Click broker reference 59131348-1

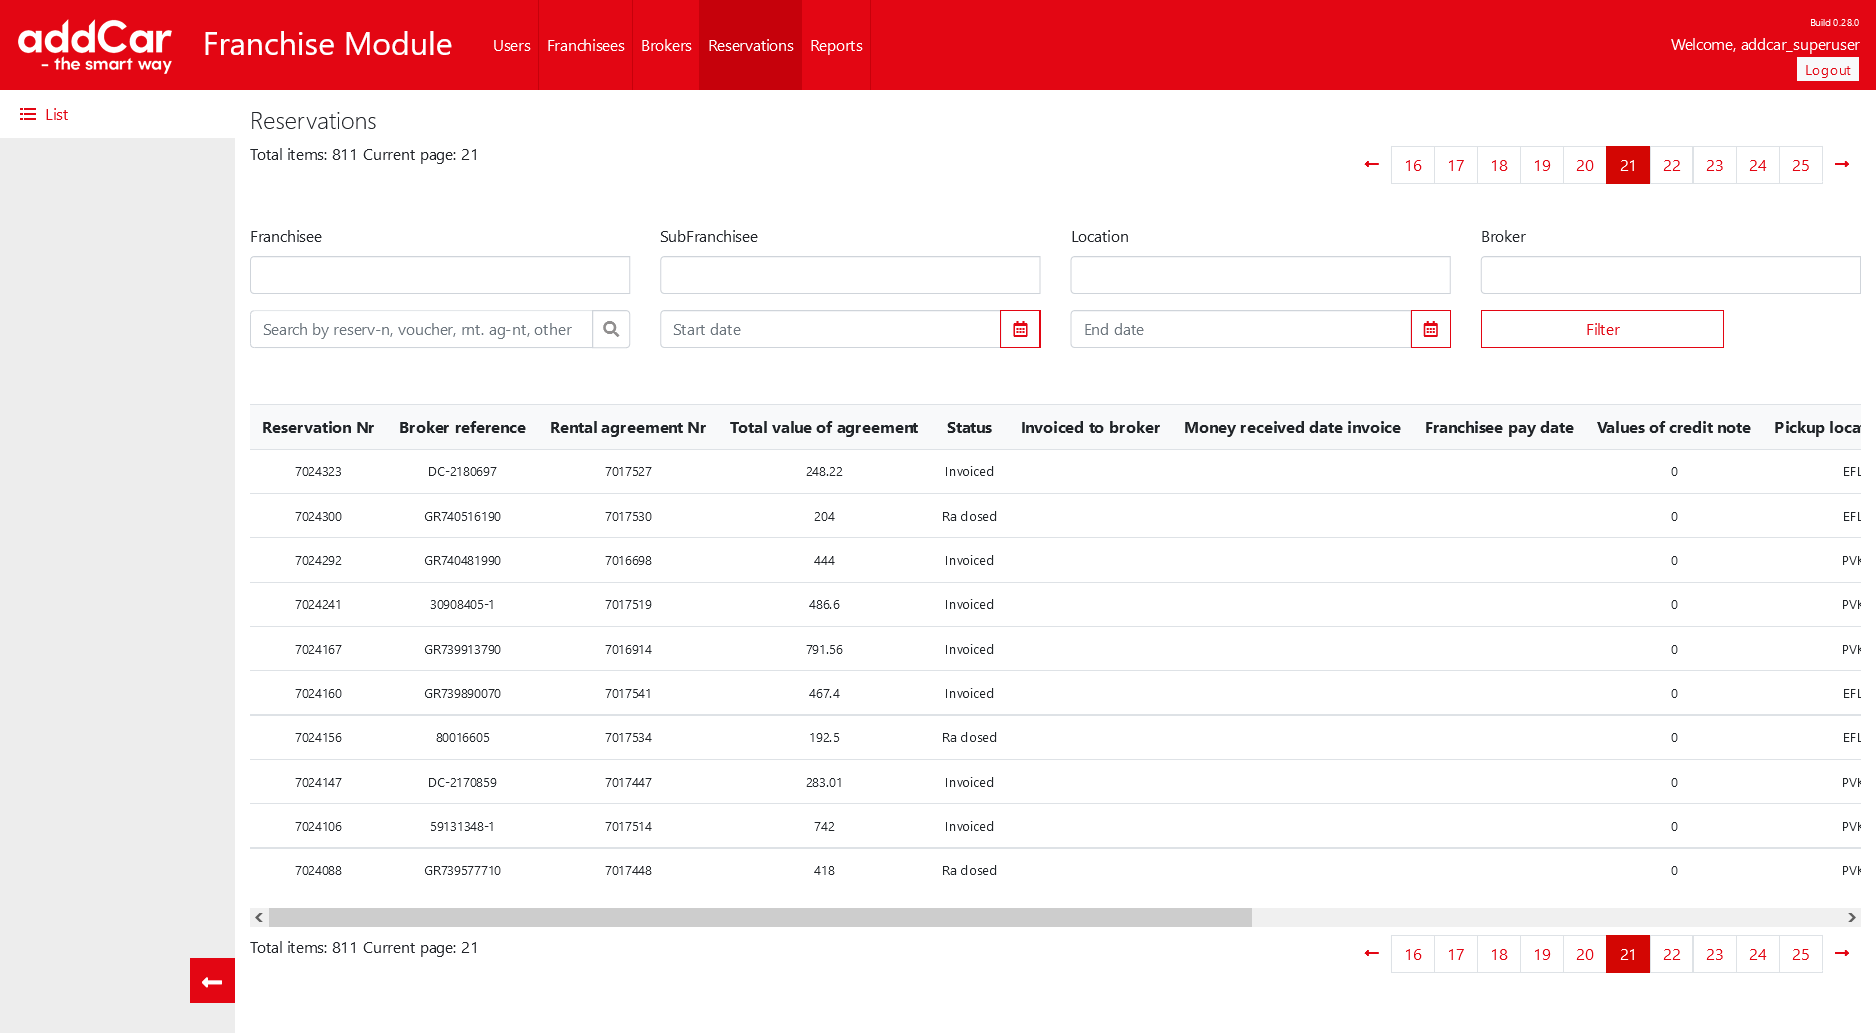[462, 827]
